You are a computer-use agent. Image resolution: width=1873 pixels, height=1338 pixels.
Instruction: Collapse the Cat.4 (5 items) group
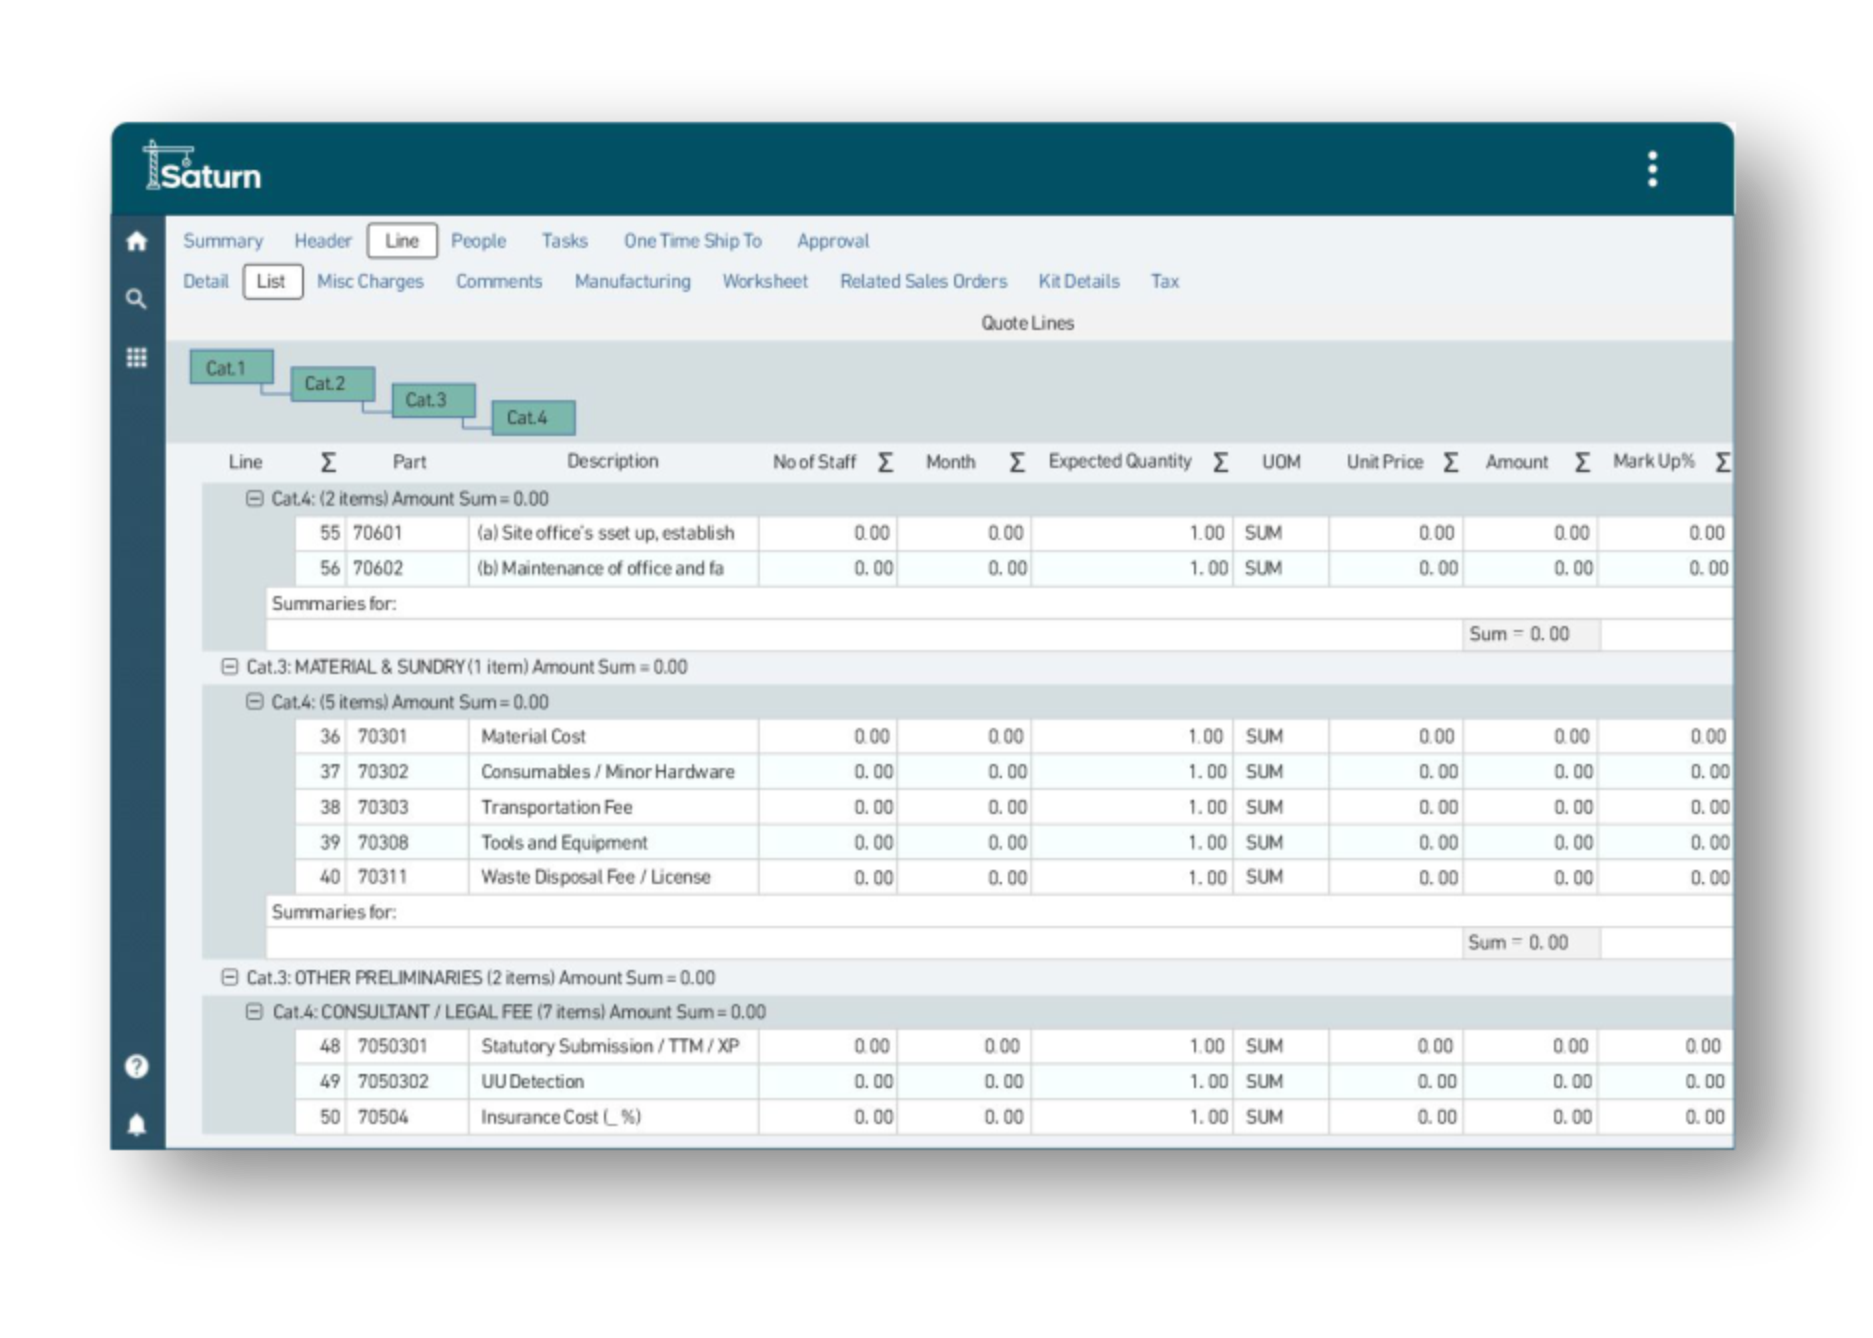click(x=255, y=702)
